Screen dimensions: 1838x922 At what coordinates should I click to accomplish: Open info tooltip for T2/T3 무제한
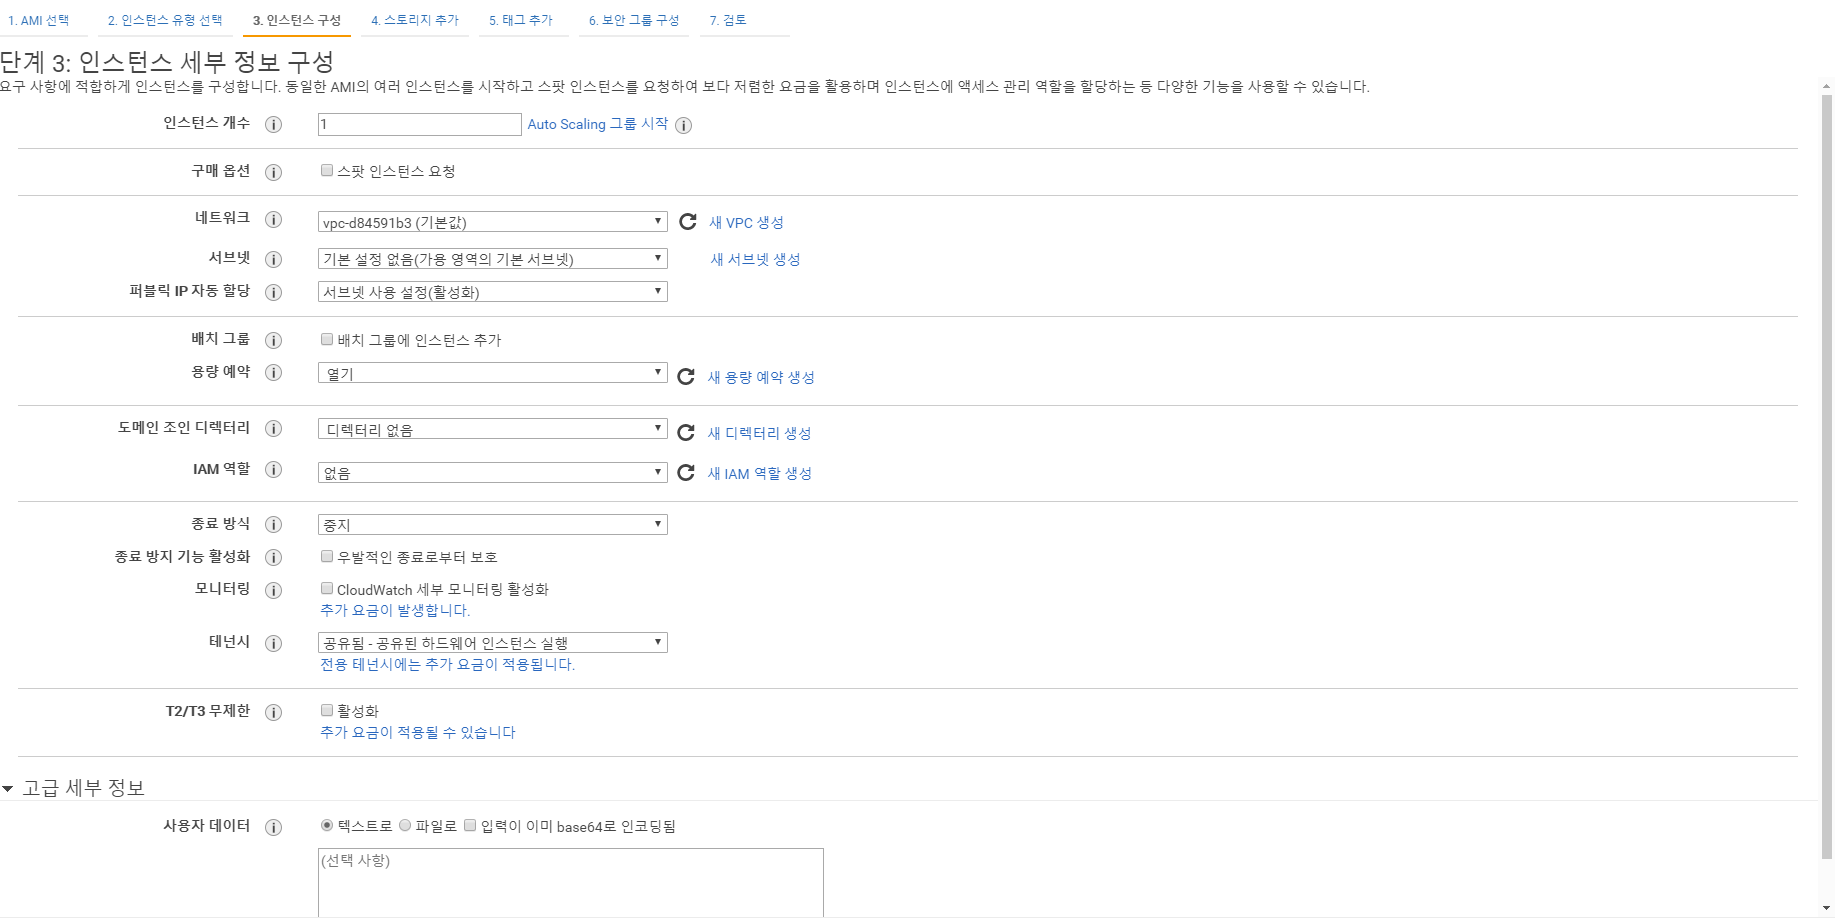(x=273, y=712)
